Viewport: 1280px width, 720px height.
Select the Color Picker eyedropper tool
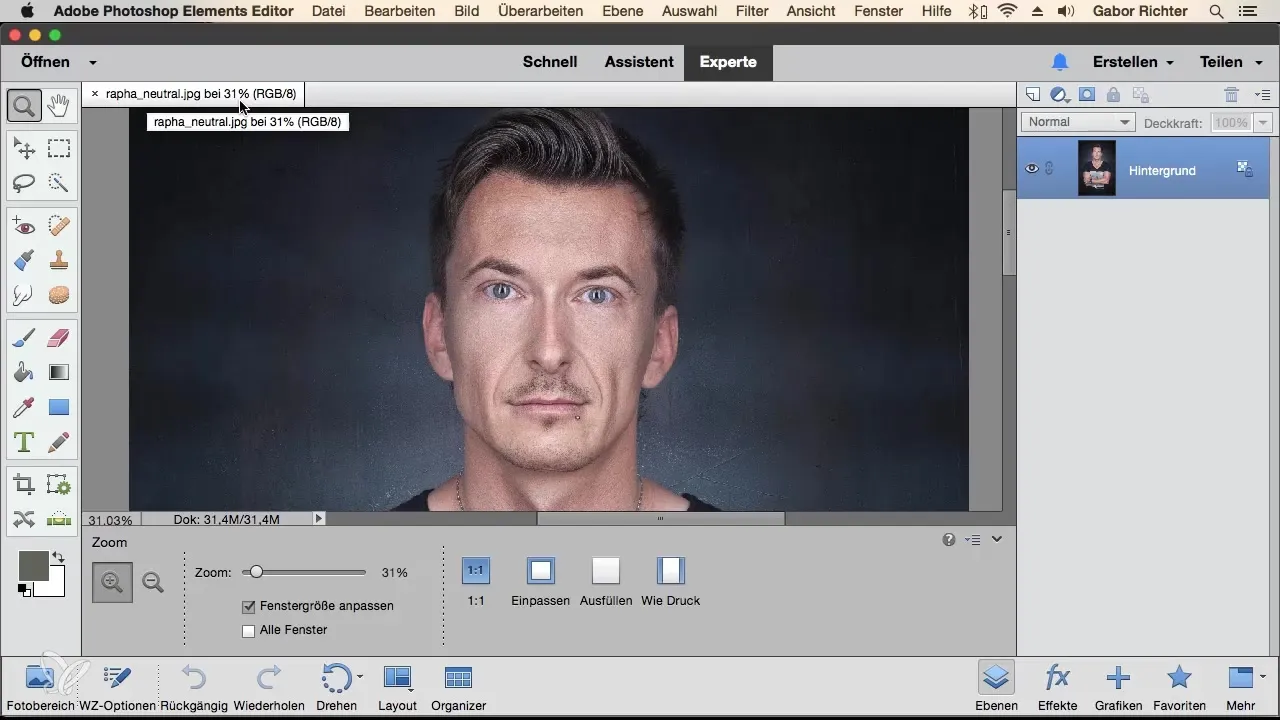24,407
